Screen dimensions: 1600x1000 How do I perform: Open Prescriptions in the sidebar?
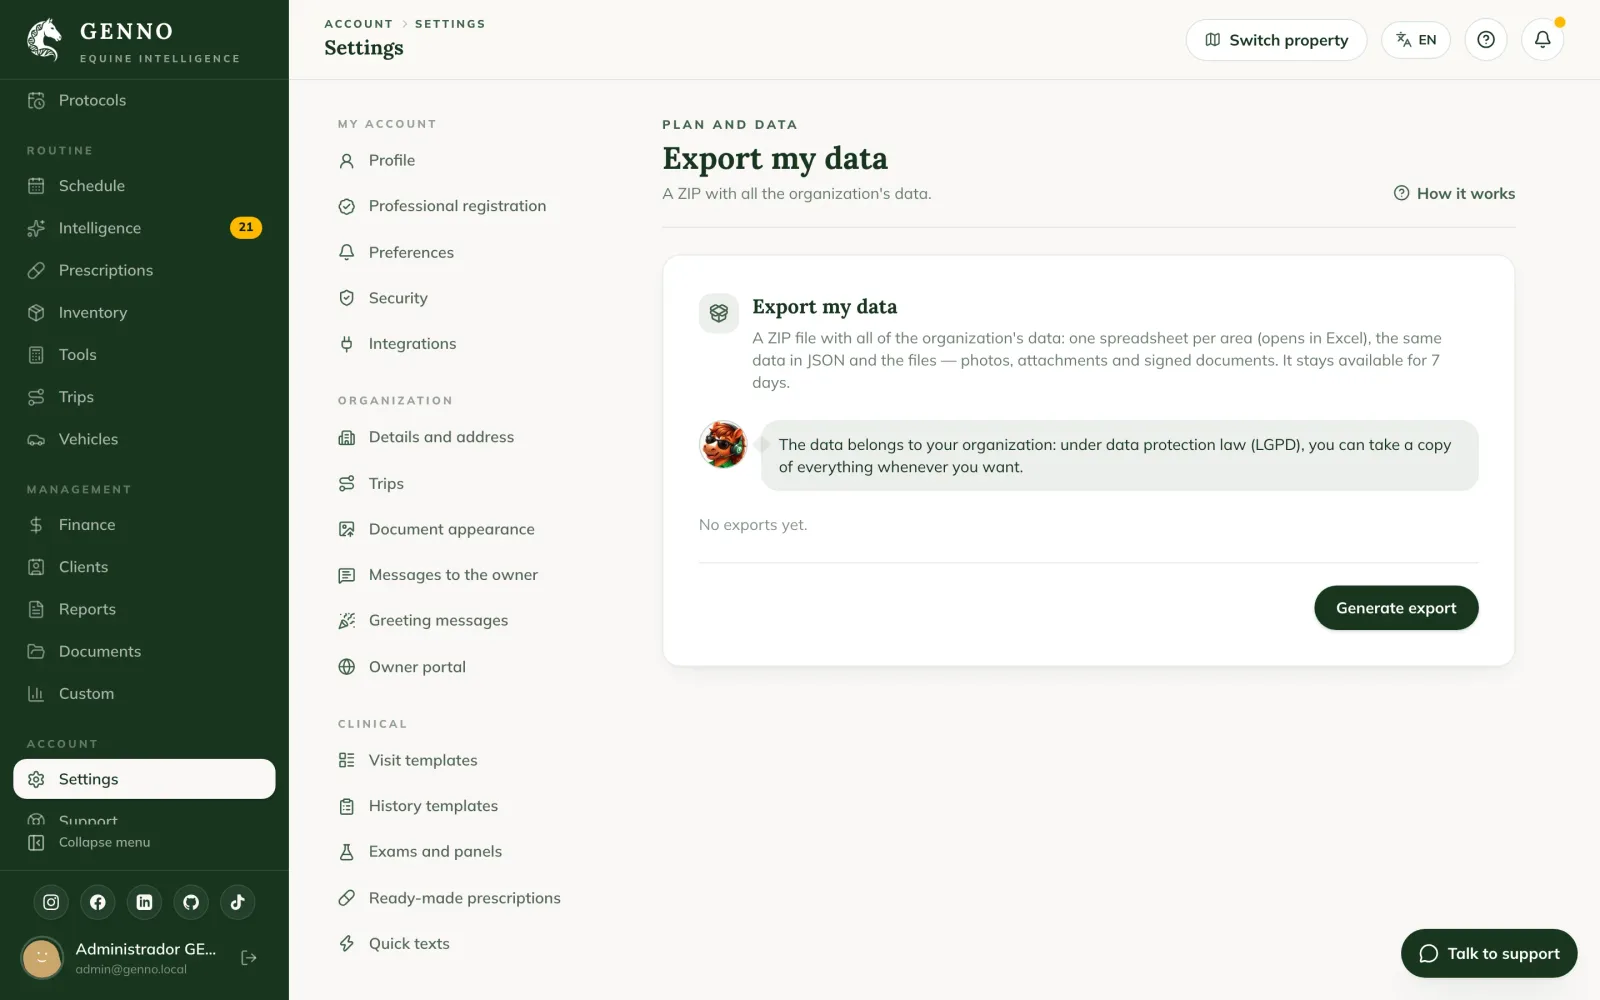(144, 270)
